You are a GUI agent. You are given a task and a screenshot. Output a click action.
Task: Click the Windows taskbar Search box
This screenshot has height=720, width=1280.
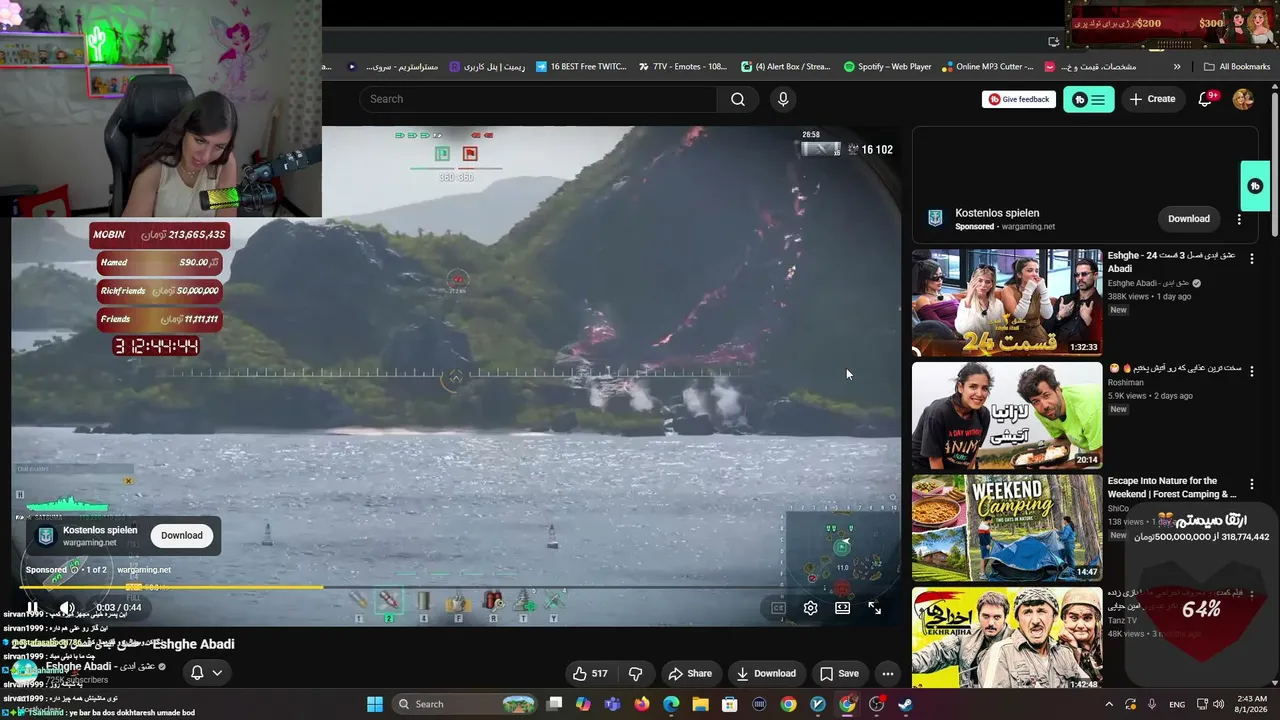(464, 704)
